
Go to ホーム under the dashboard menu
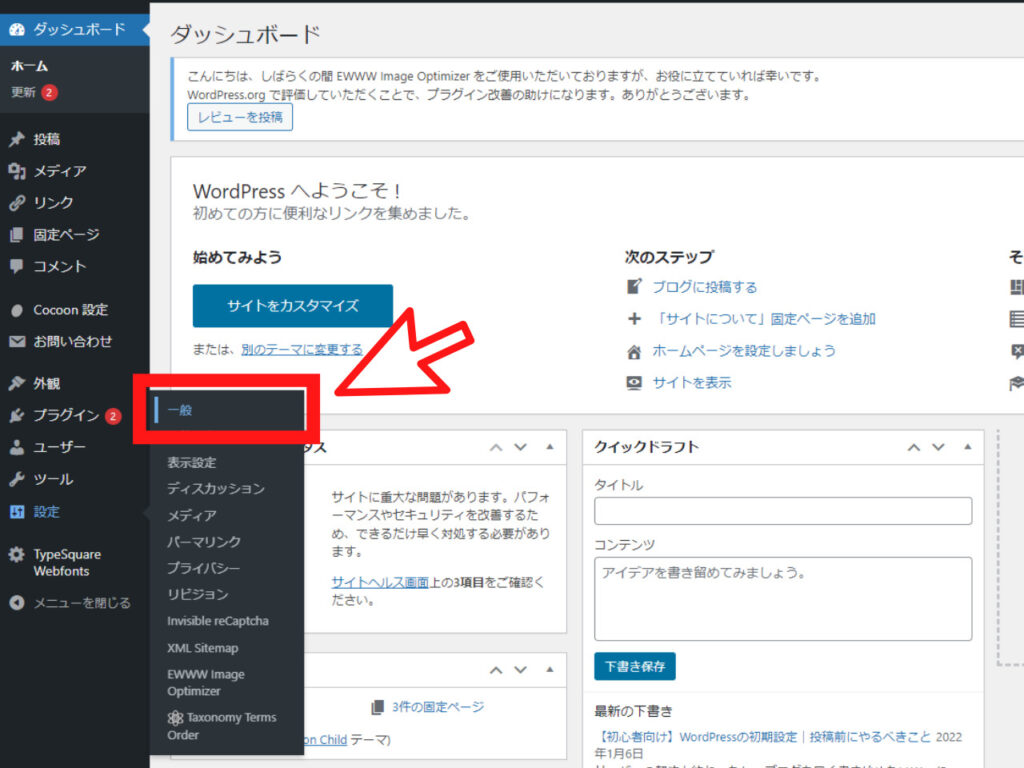pos(29,66)
